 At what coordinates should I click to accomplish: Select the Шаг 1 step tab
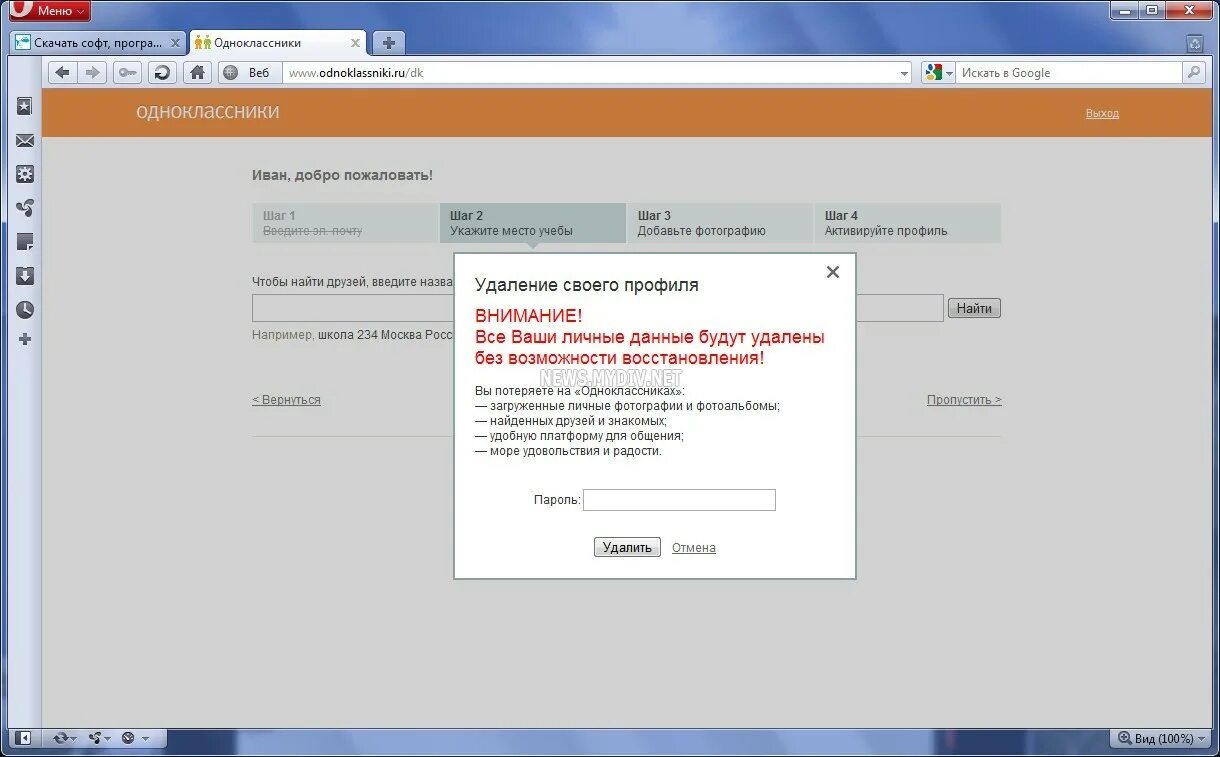click(346, 223)
